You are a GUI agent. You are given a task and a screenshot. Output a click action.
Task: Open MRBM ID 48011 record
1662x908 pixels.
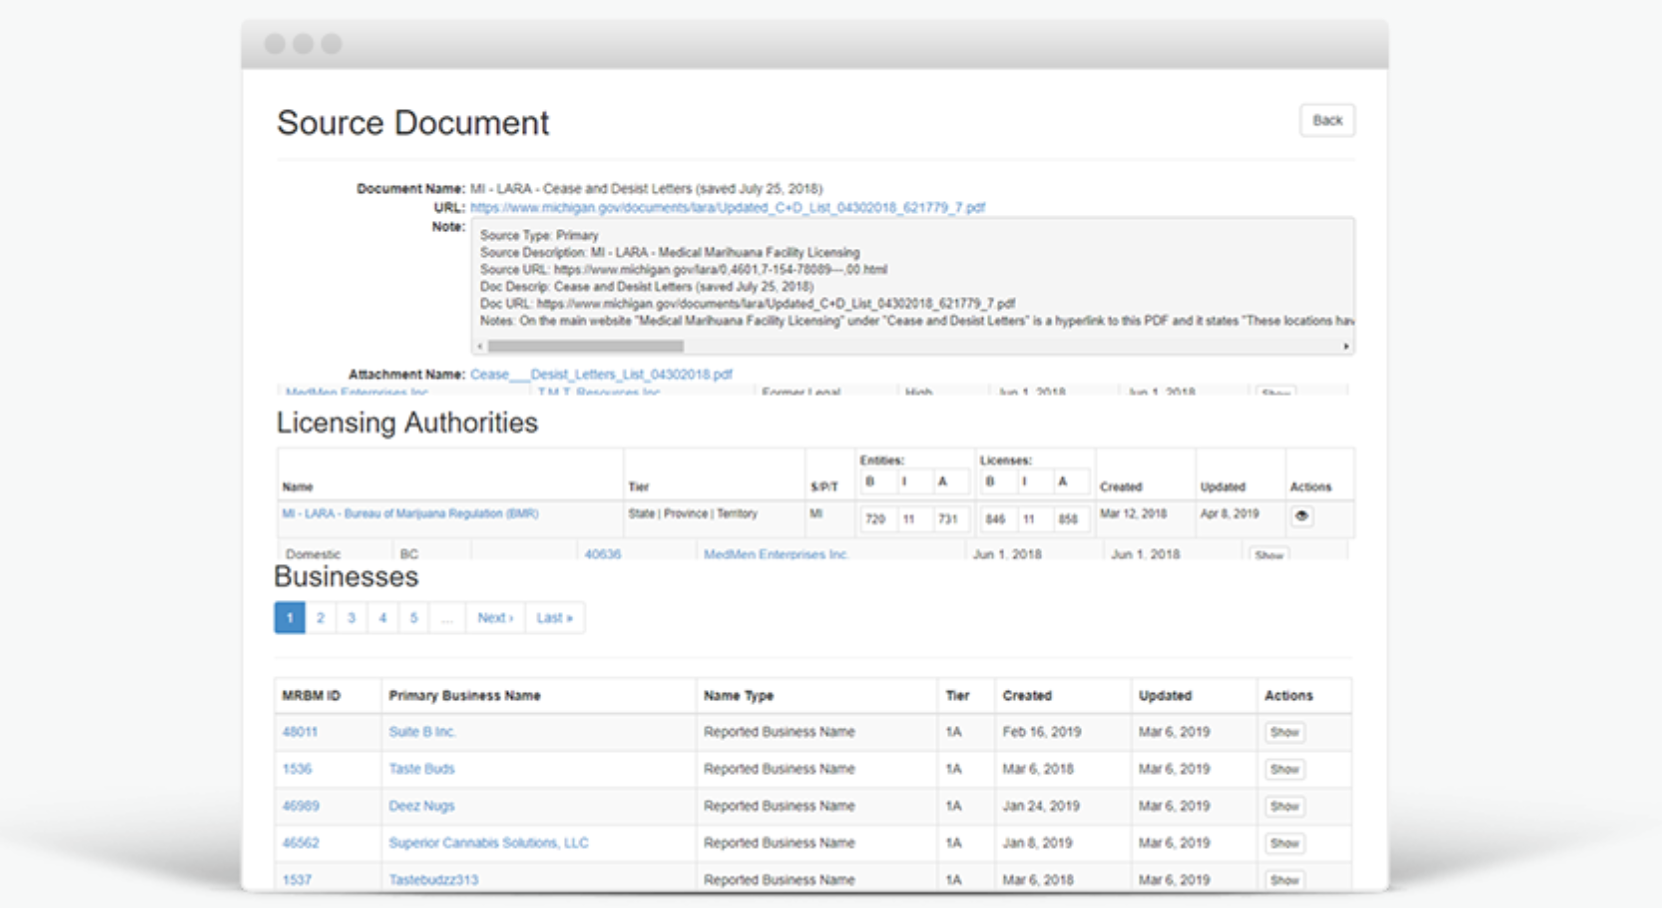point(299,732)
